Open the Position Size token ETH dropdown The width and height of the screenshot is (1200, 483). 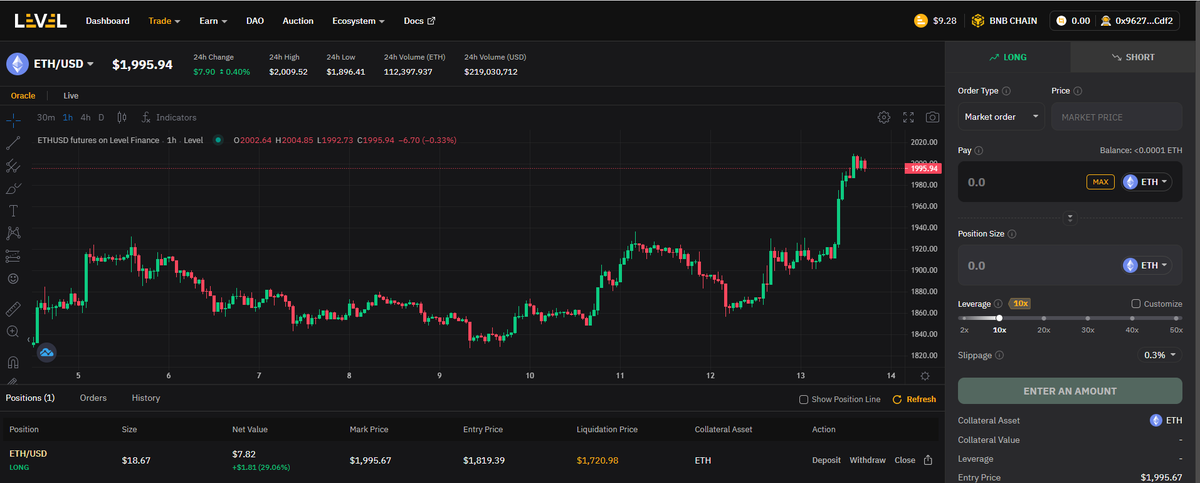click(x=1147, y=265)
